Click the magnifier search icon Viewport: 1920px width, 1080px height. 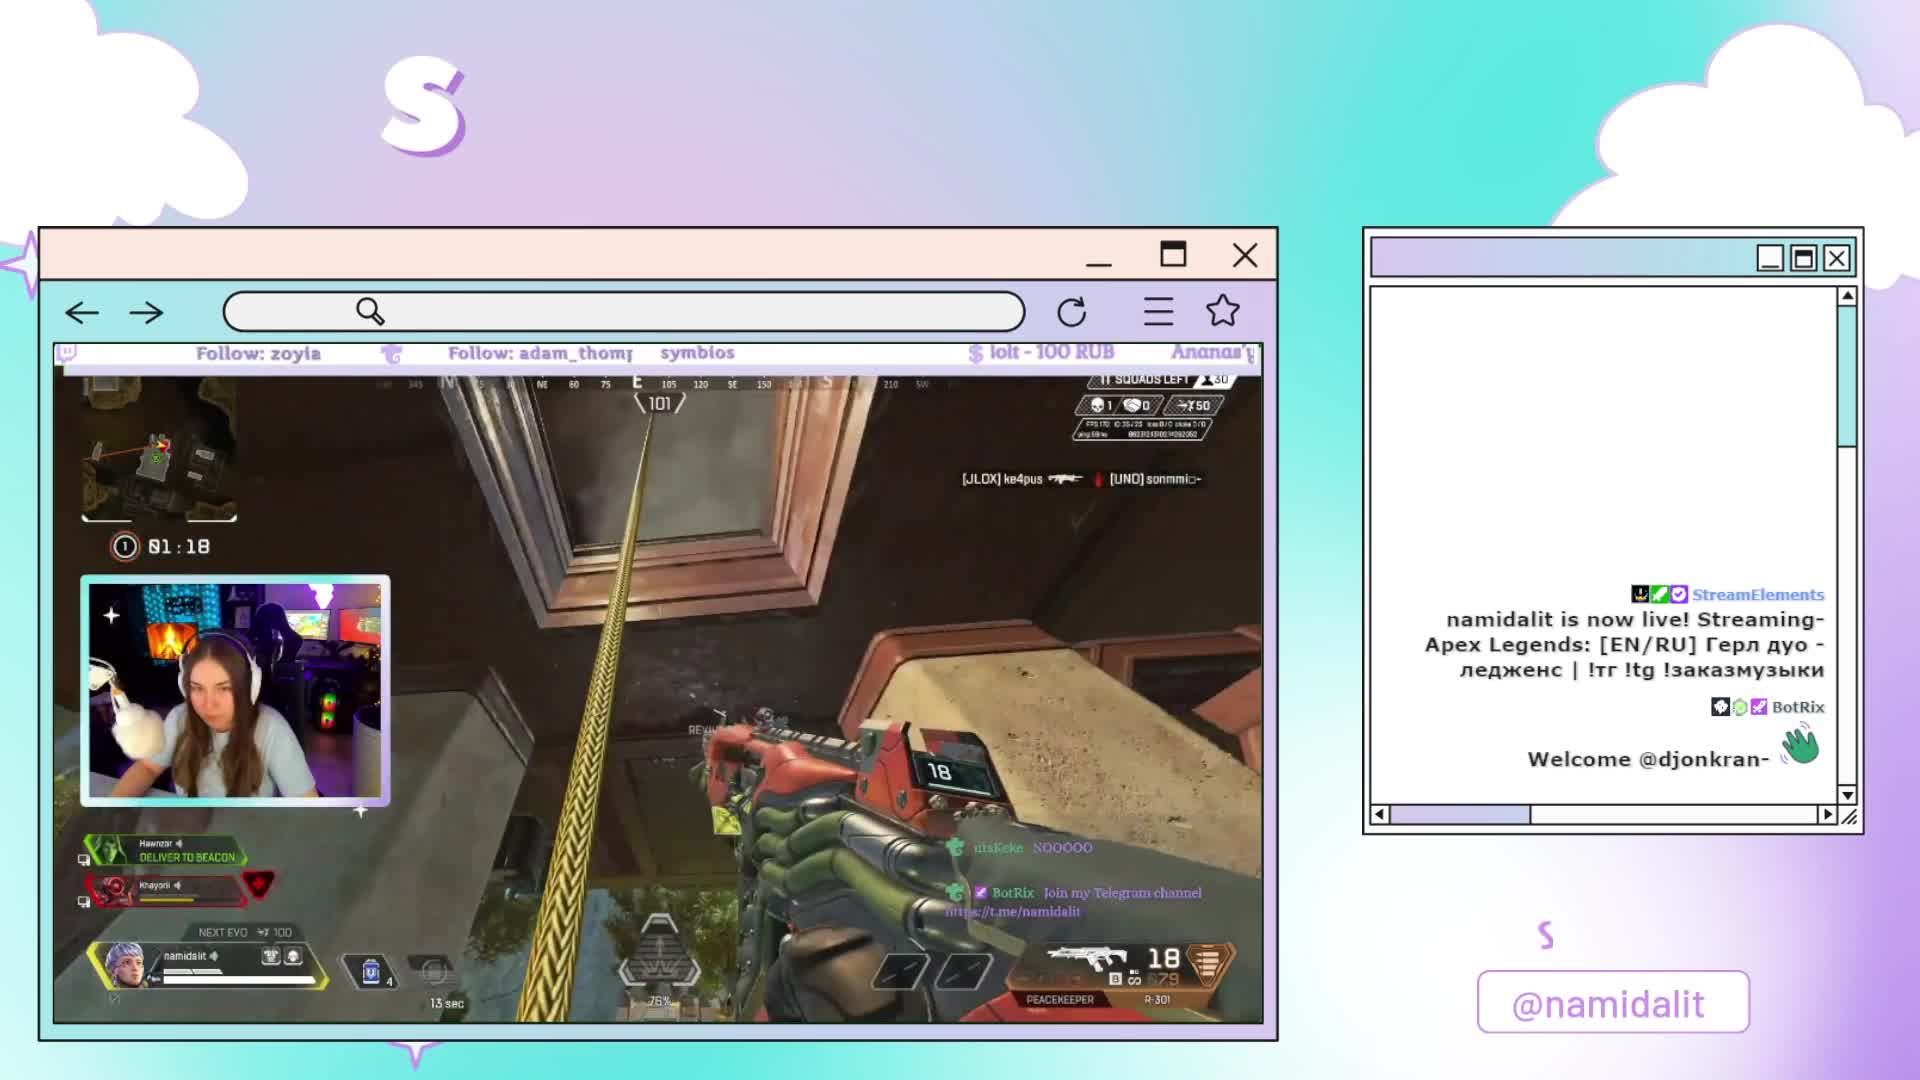point(370,312)
